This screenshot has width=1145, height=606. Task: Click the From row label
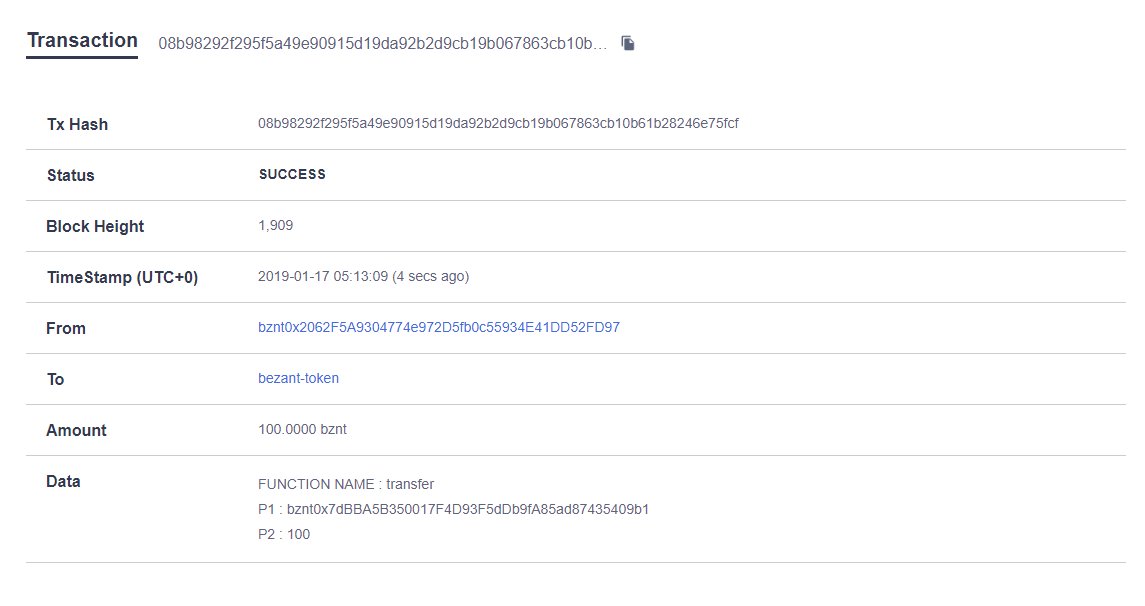66,328
